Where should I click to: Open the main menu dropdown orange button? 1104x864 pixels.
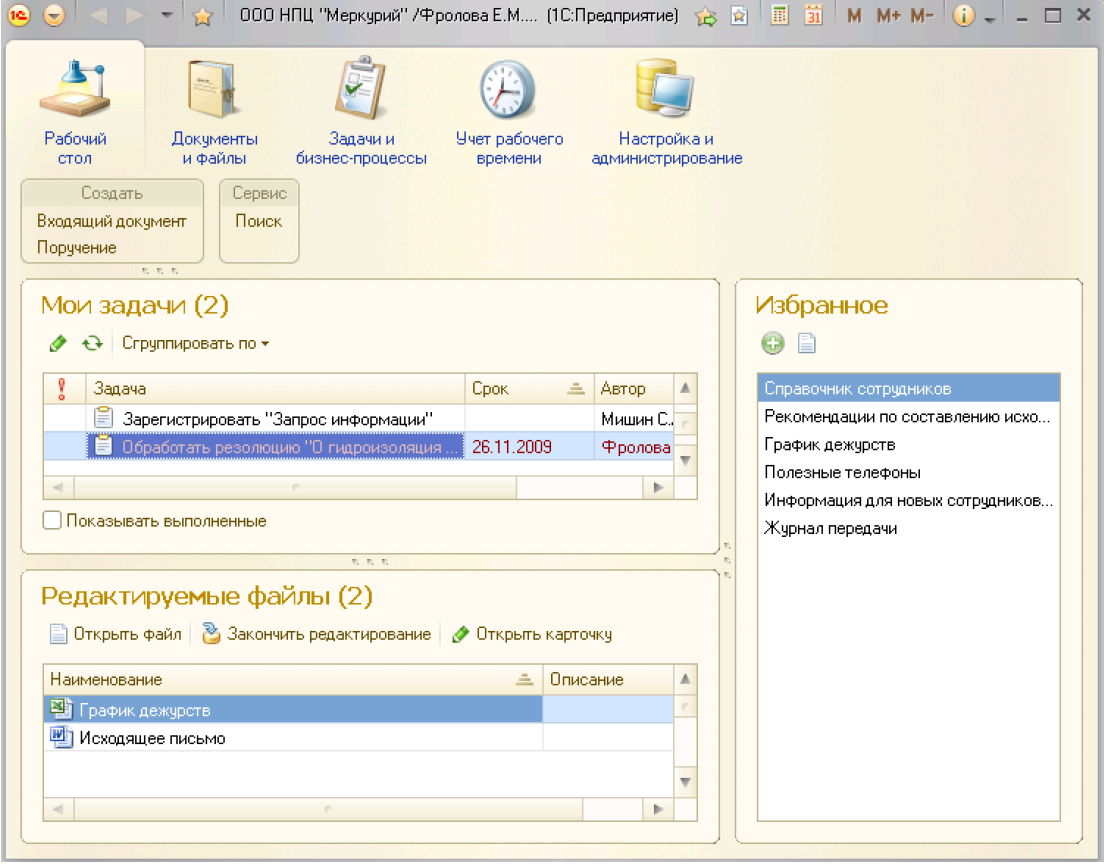click(54, 15)
